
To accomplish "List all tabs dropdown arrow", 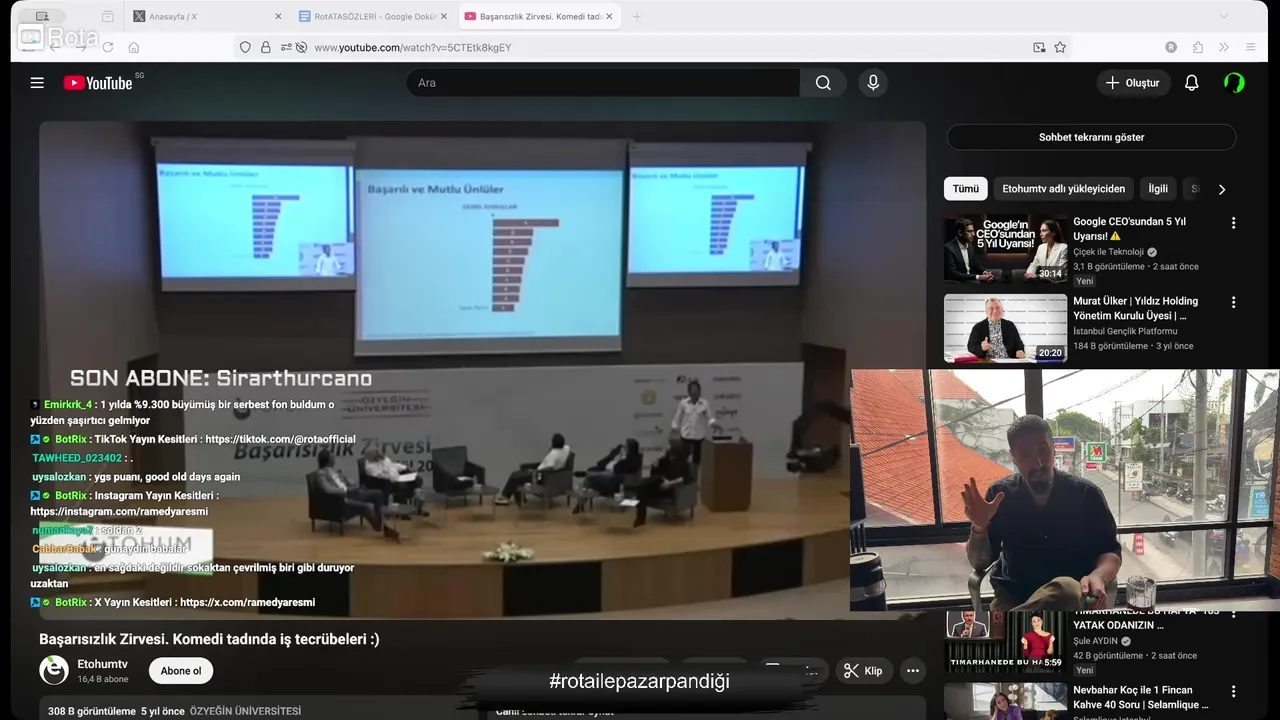I will point(1223,16).
